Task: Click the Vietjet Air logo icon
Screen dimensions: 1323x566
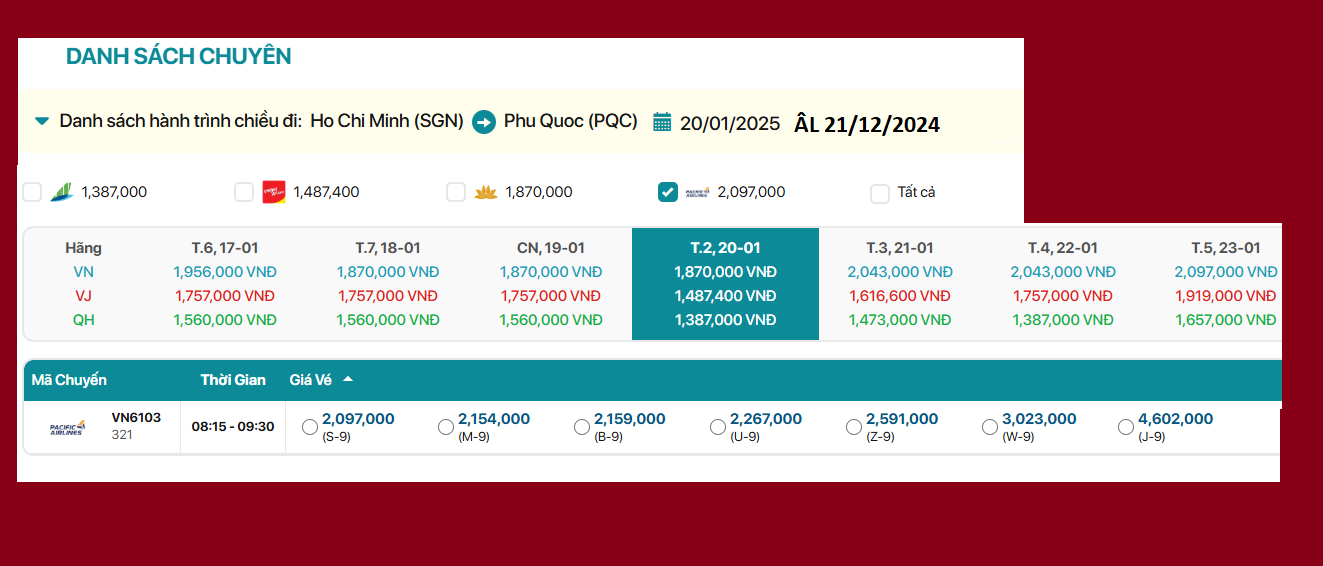Action: click(x=274, y=192)
